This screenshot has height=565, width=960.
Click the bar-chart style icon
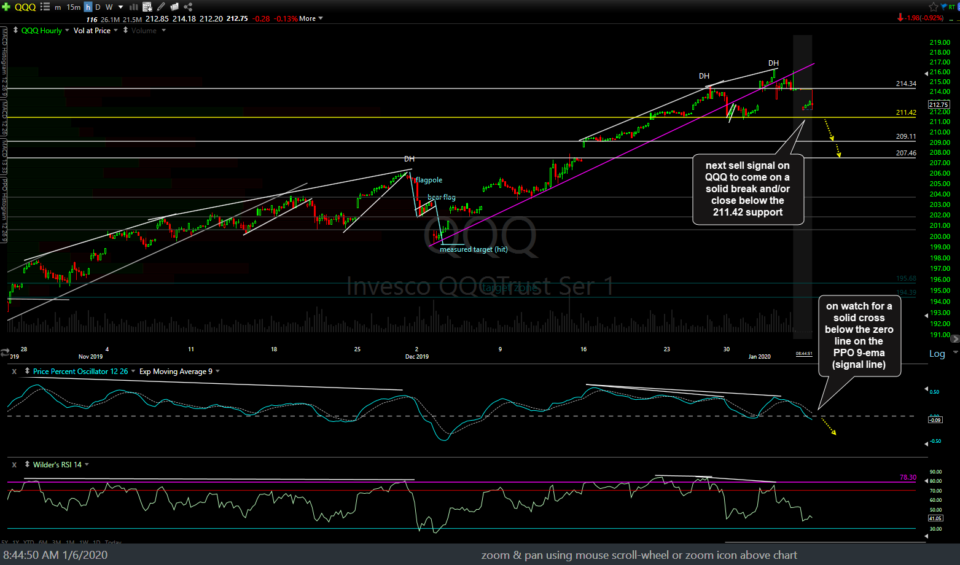coord(133,7)
